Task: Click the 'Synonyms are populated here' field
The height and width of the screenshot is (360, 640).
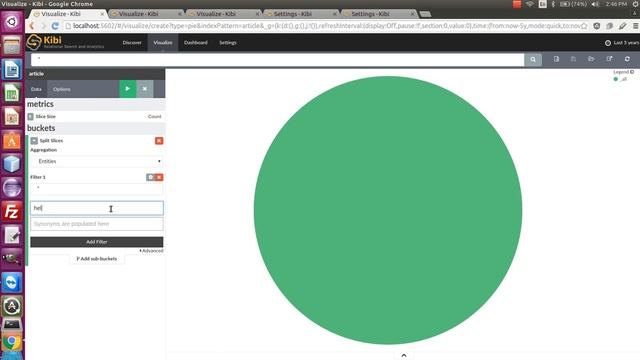Action: click(x=97, y=224)
